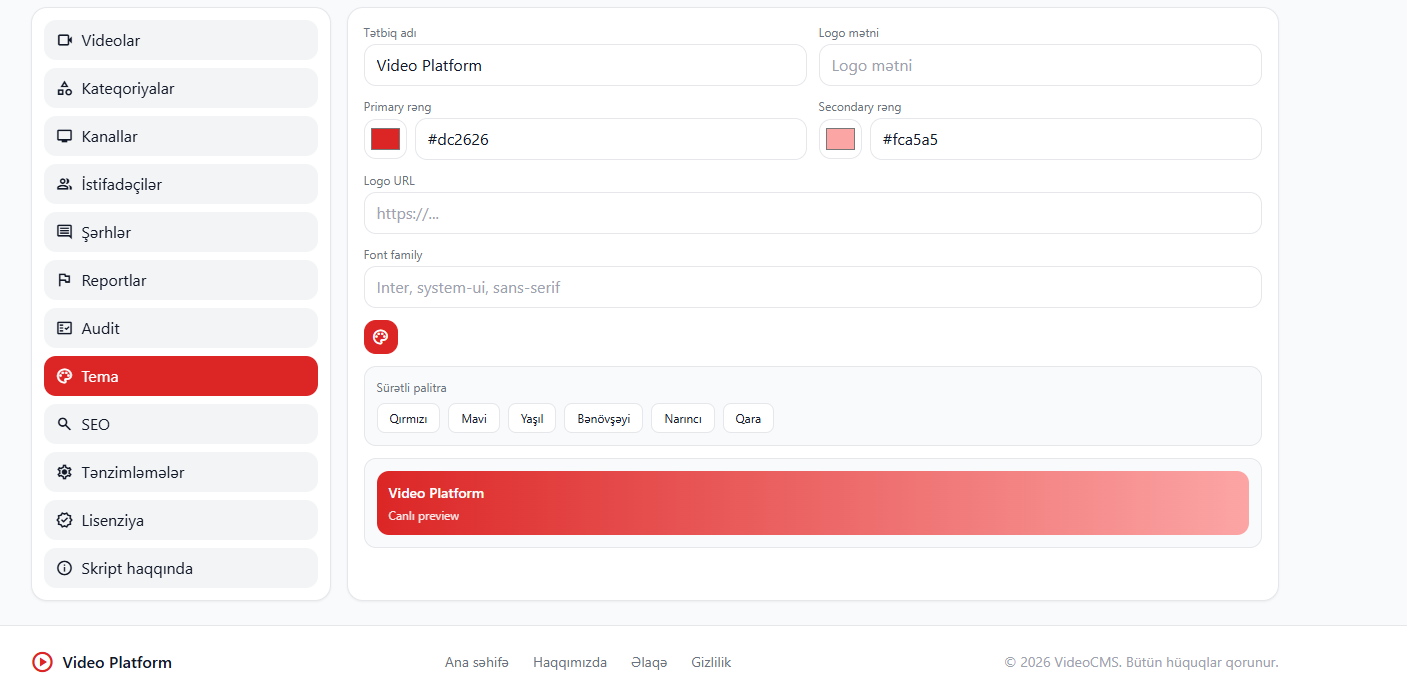
Task: Open the secondary color swatch picker
Action: click(x=840, y=139)
